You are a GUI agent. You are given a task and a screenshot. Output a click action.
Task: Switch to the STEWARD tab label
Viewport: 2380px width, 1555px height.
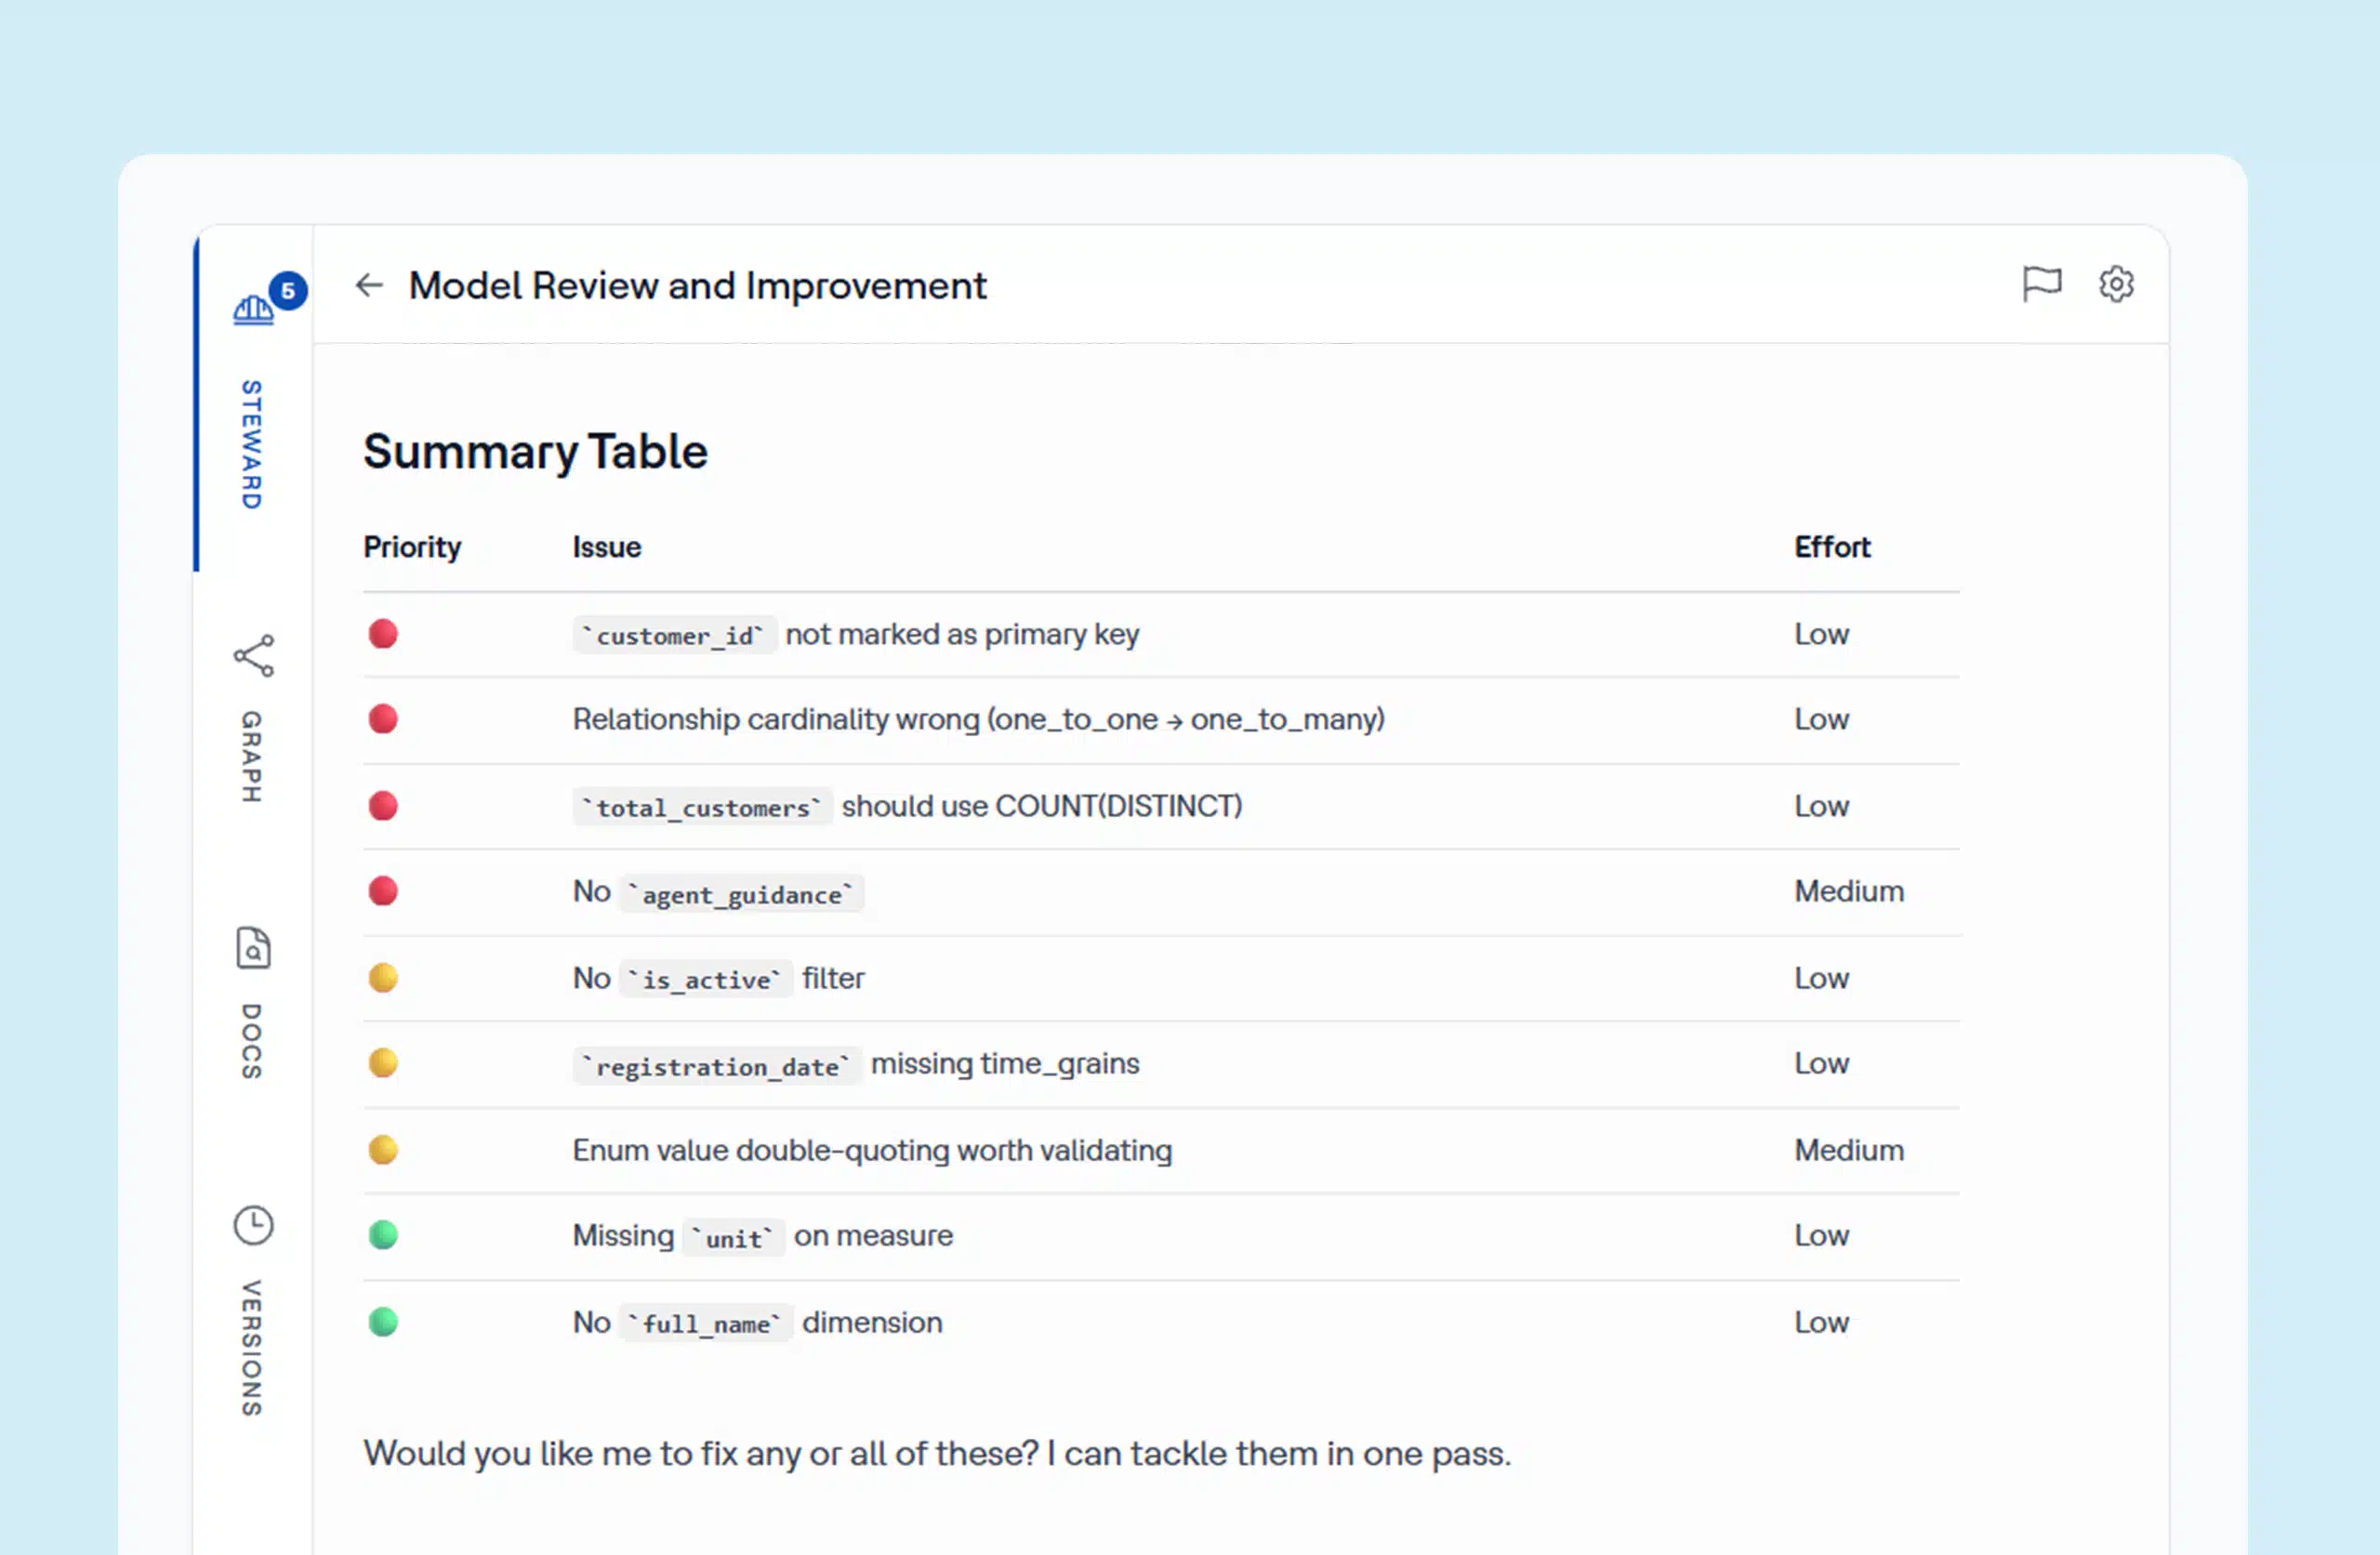click(252, 445)
